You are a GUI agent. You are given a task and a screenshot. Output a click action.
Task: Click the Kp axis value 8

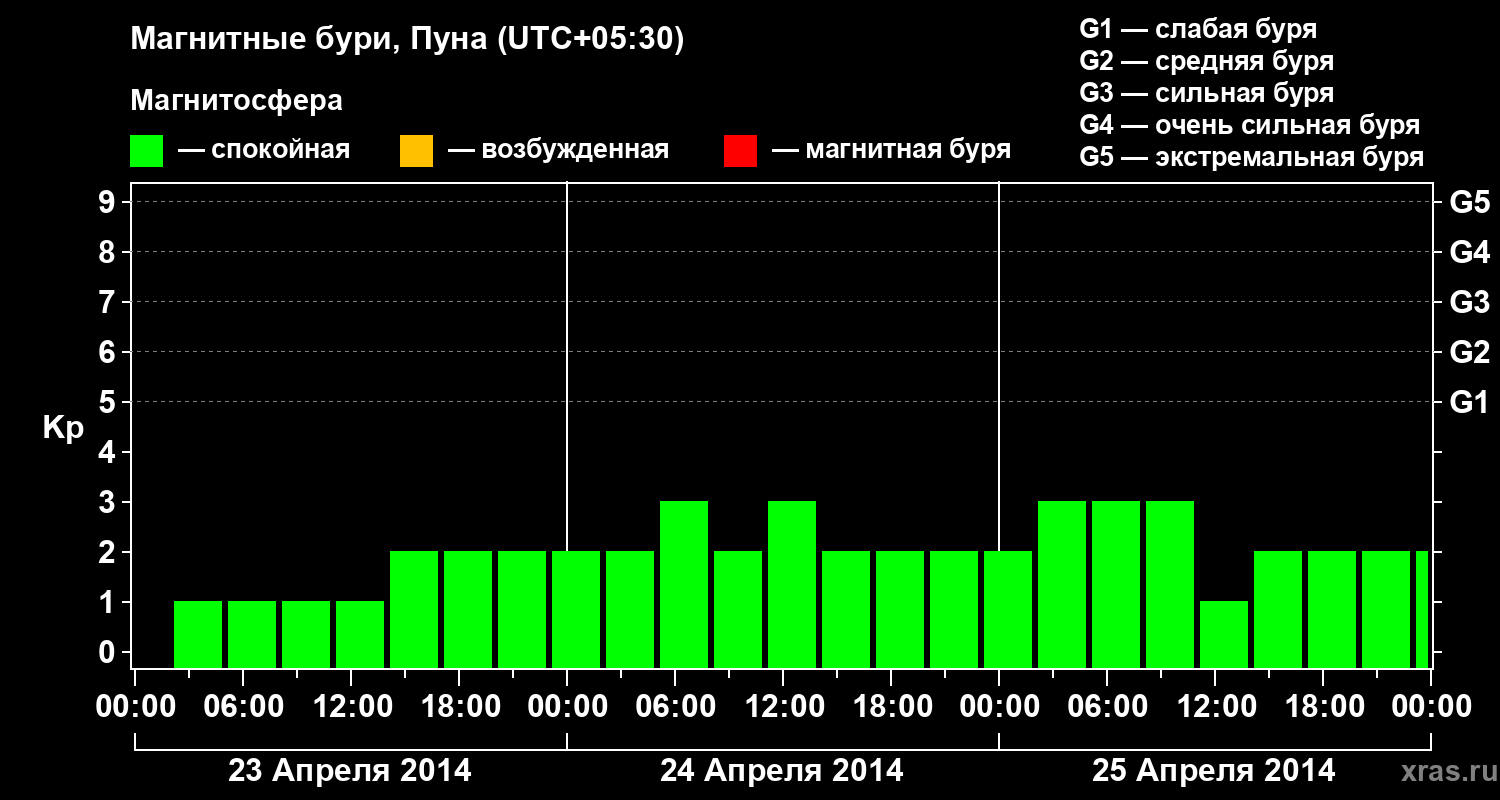[x=109, y=253]
